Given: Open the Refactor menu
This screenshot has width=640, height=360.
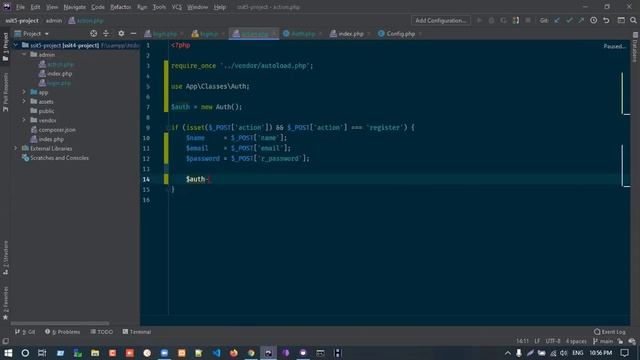Looking at the screenshot, I should [x=120, y=7].
